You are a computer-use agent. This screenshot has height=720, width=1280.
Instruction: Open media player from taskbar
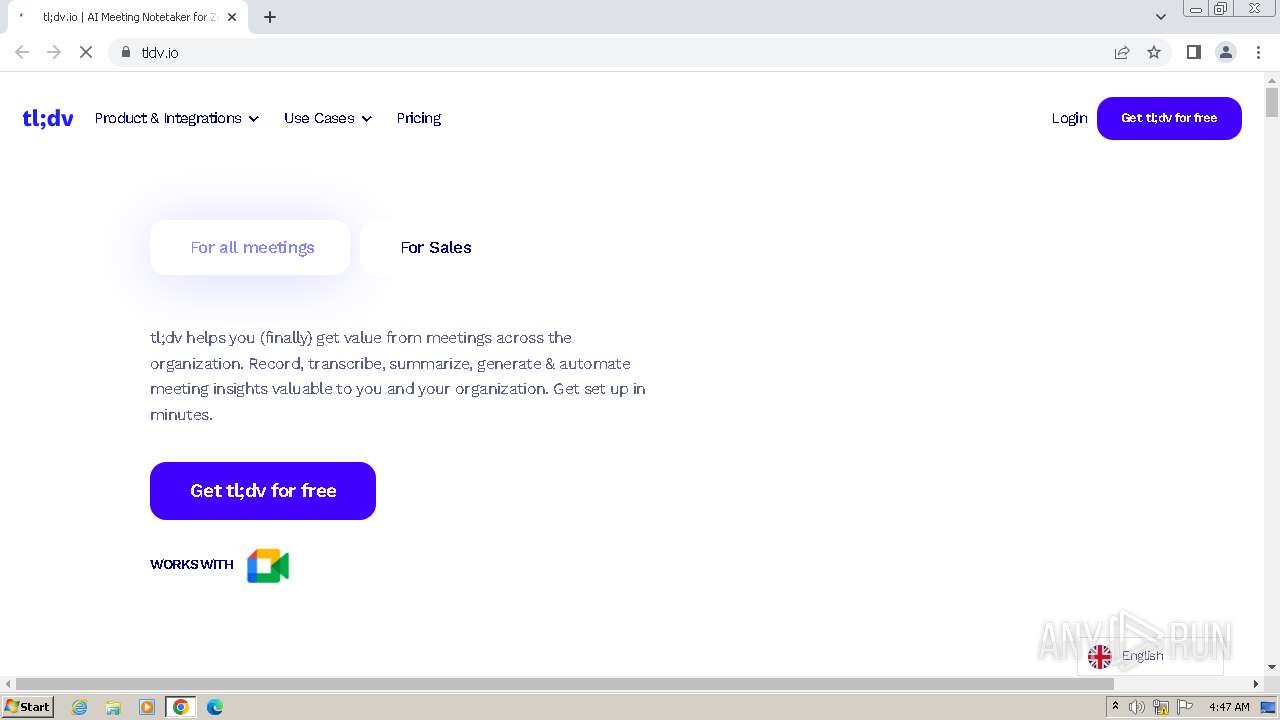(147, 707)
